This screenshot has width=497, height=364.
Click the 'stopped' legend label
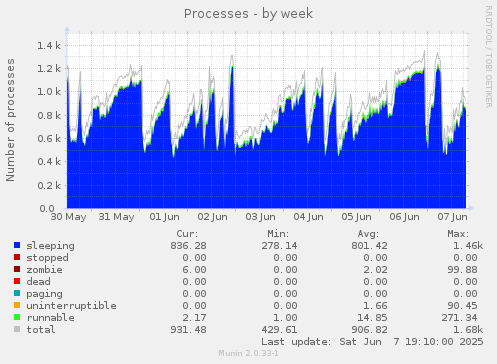tap(48, 258)
